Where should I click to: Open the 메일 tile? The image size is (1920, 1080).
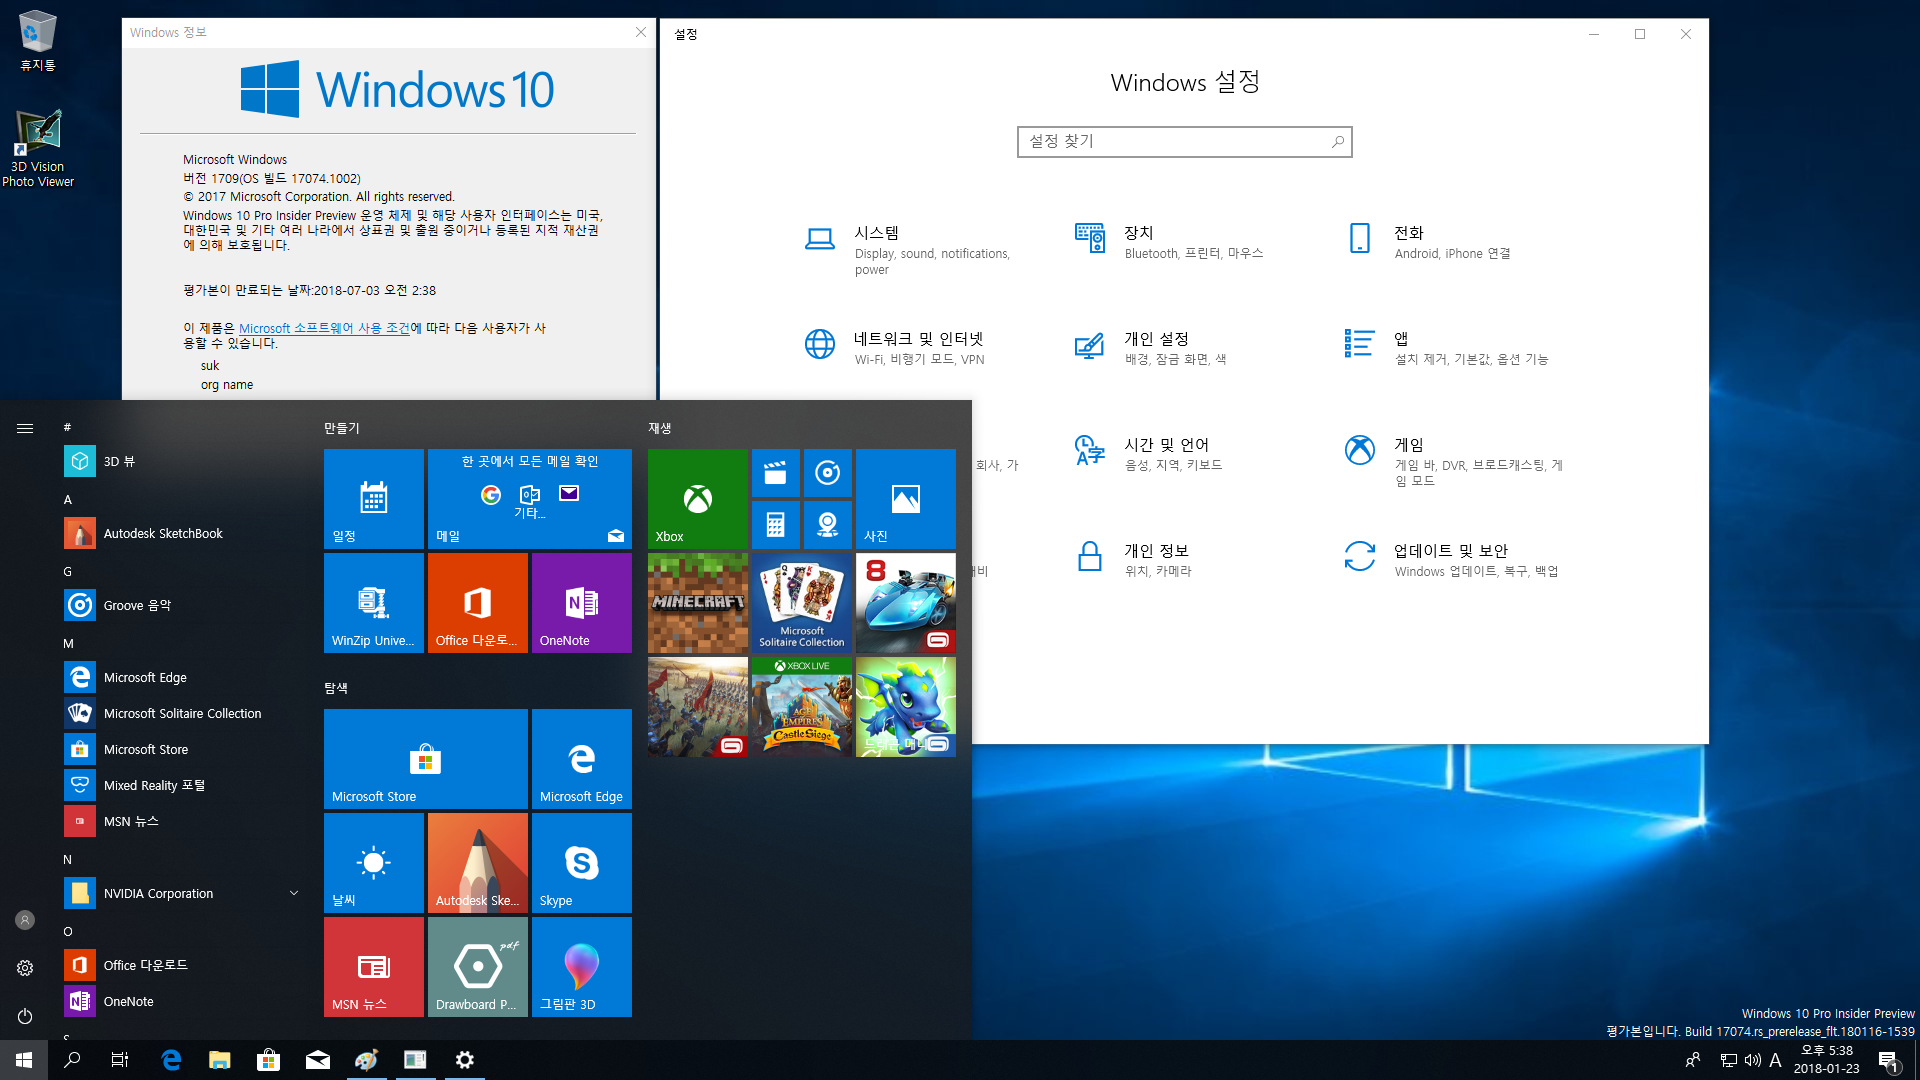point(530,499)
